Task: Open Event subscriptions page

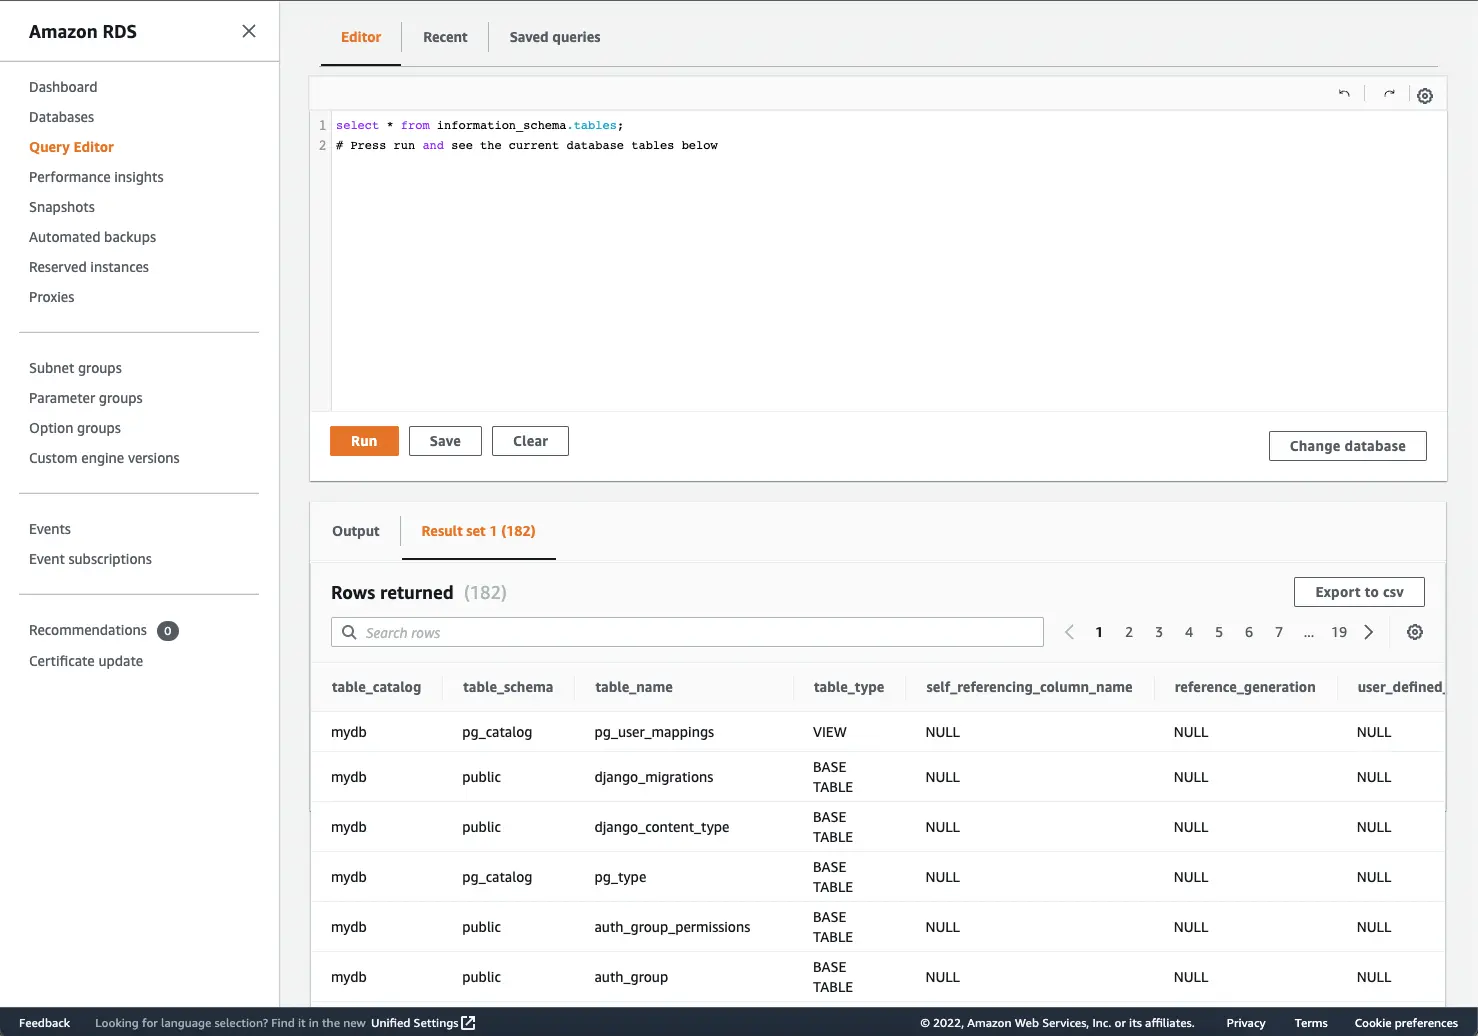Action: coord(90,559)
